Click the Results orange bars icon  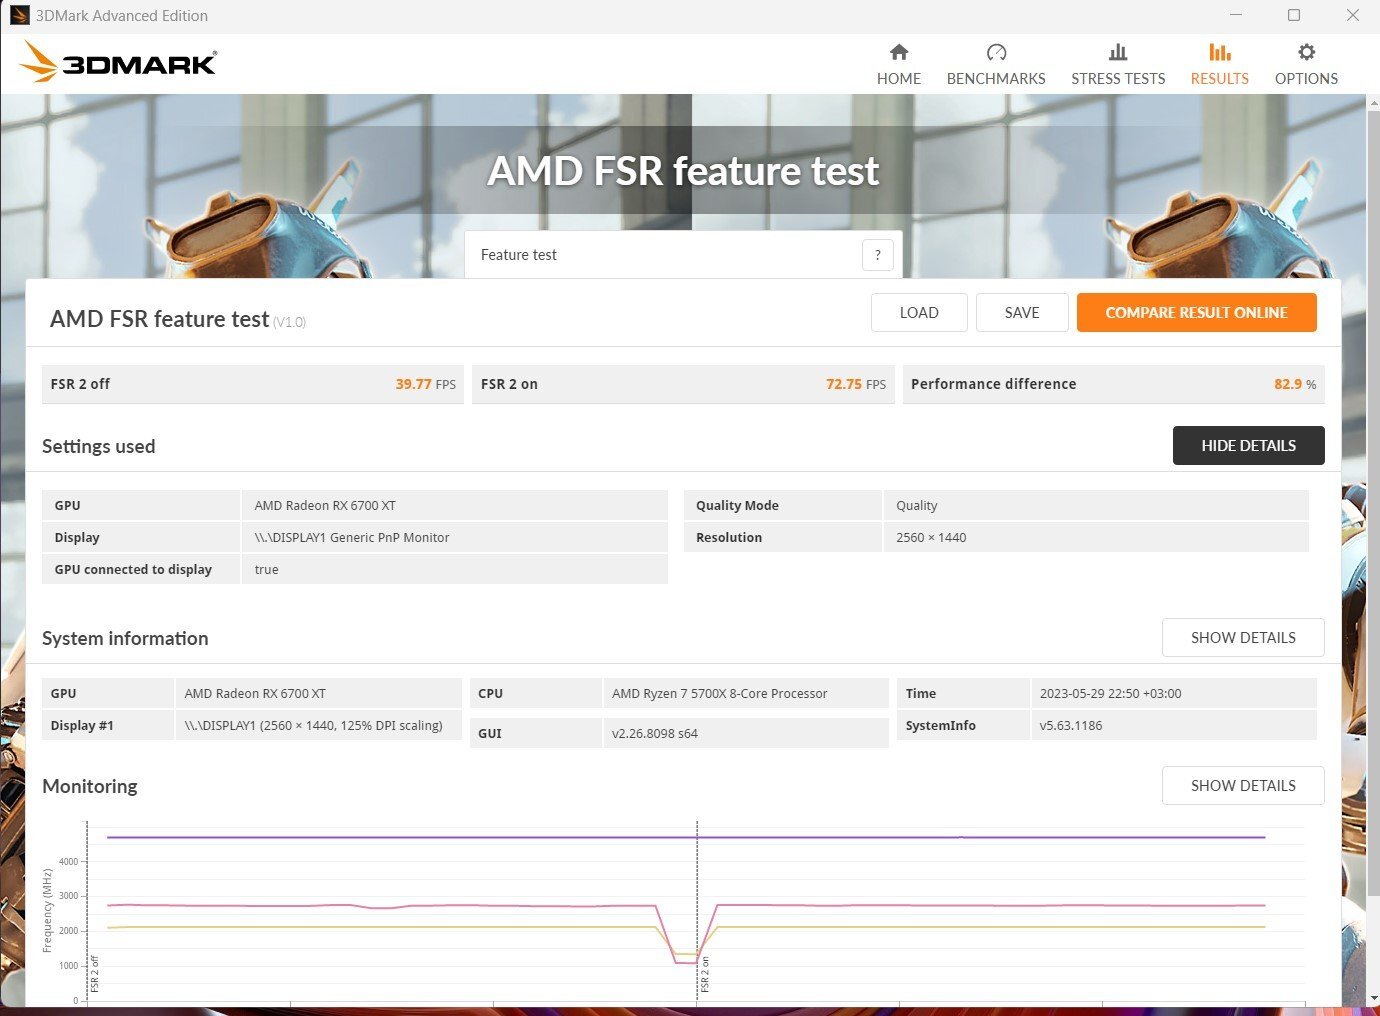click(x=1219, y=52)
